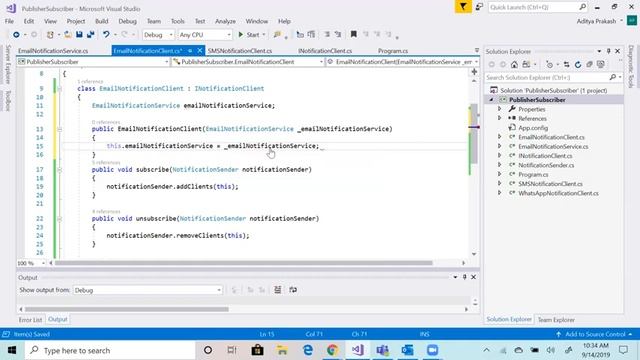The image size is (640, 360).
Task: Toggle the bookmark icon in toolbar
Action: click(353, 35)
